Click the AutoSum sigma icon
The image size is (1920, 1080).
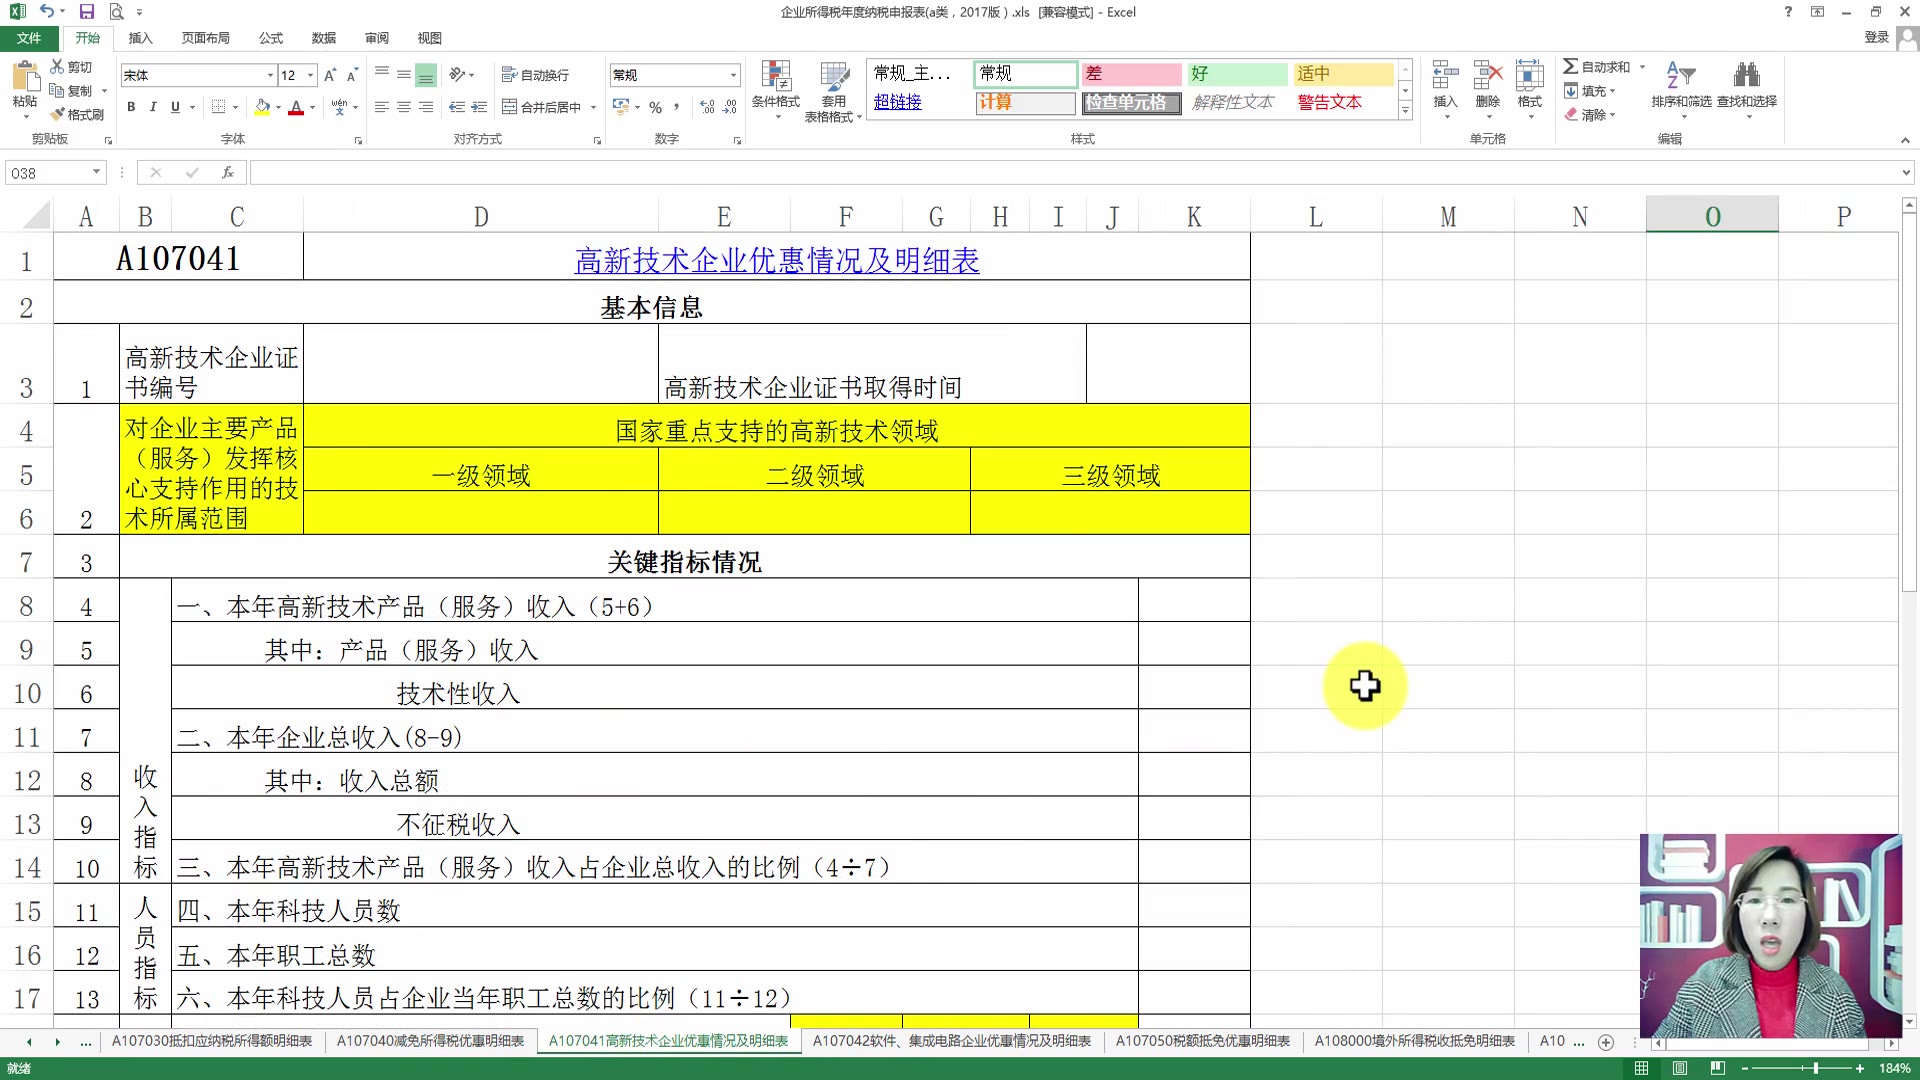[x=1571, y=66]
